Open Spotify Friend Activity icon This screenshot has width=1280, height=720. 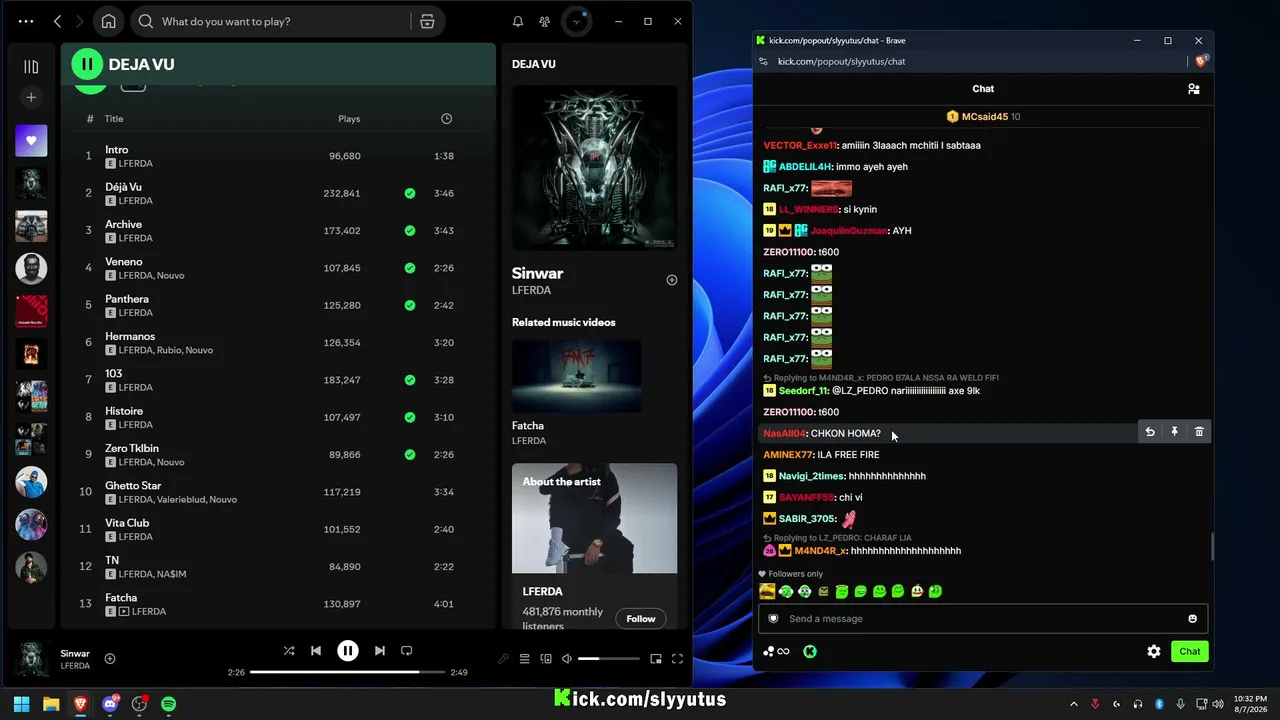(x=544, y=21)
